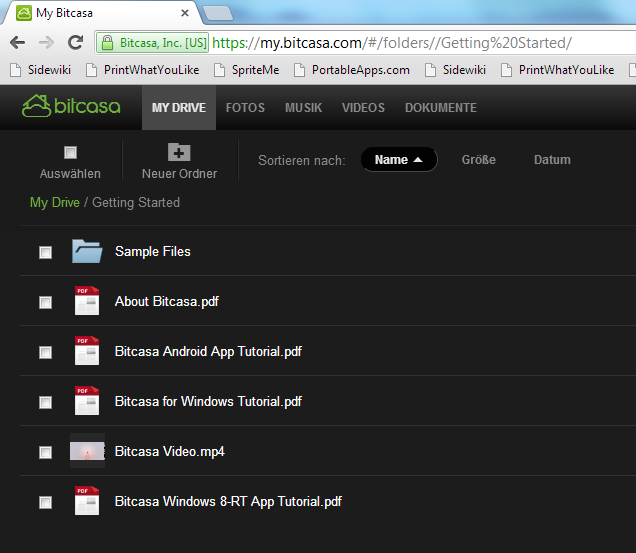The image size is (636, 553).
Task: Switch to DOKUMENTE tab
Action: click(x=440, y=108)
